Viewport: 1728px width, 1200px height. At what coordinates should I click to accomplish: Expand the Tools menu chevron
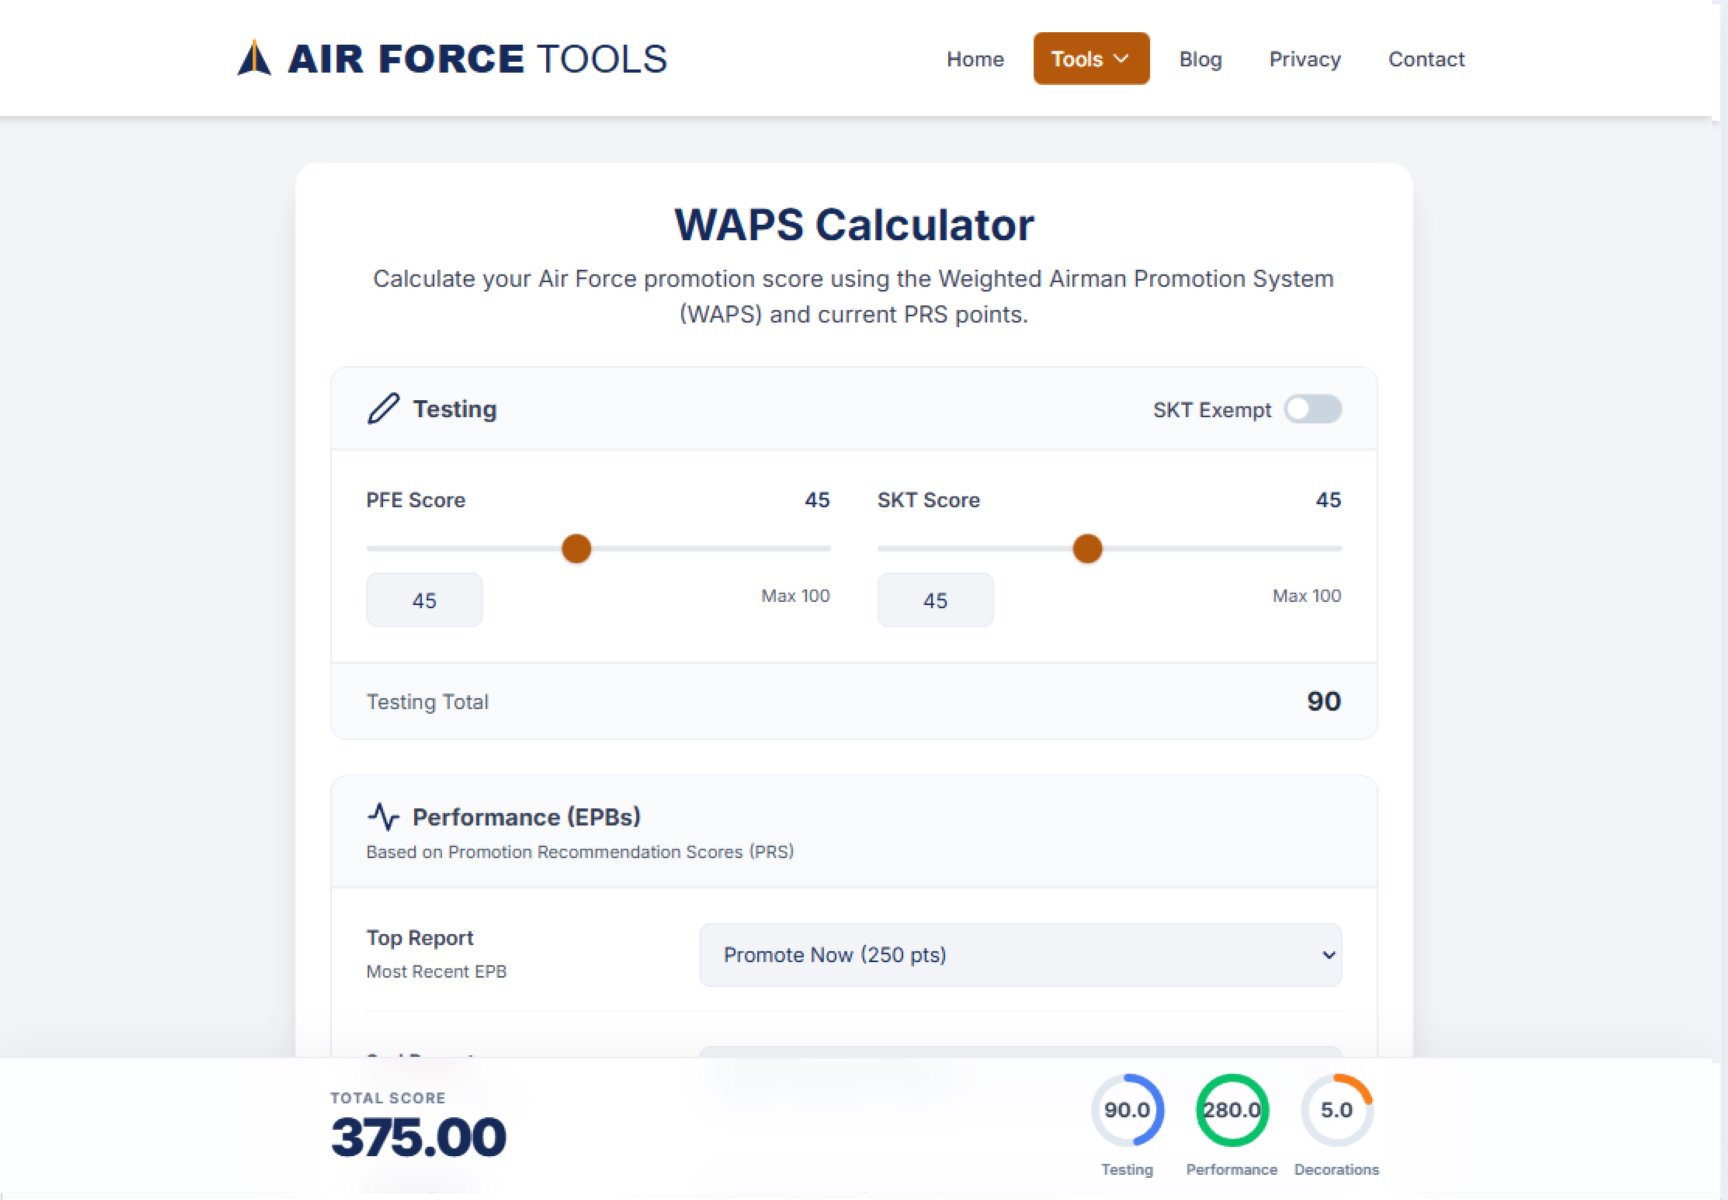(1120, 58)
